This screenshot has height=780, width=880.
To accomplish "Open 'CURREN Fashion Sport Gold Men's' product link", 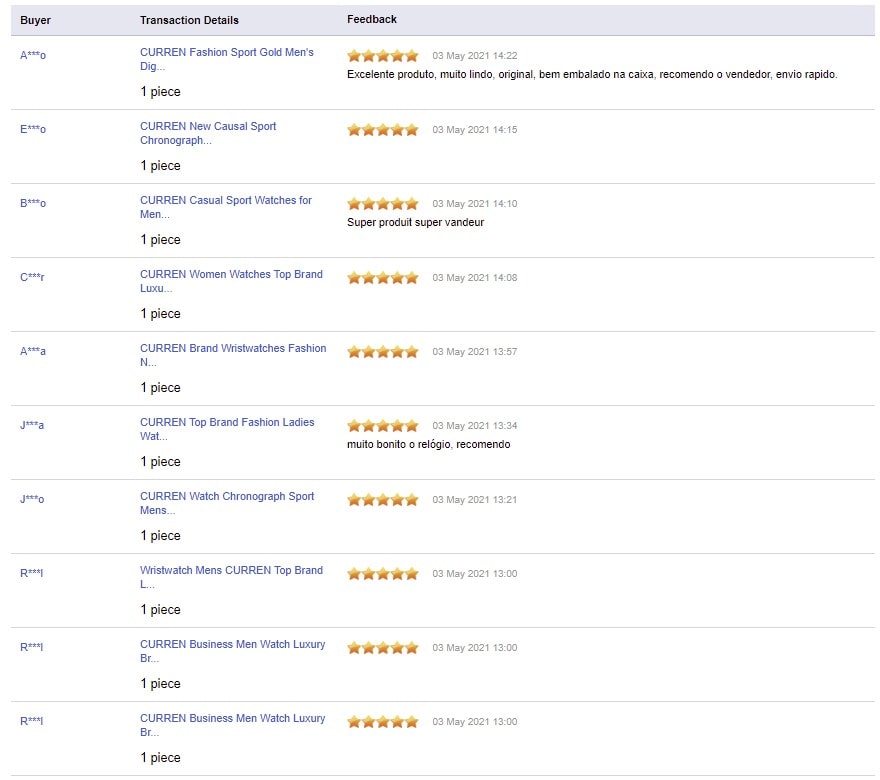I will [x=226, y=53].
